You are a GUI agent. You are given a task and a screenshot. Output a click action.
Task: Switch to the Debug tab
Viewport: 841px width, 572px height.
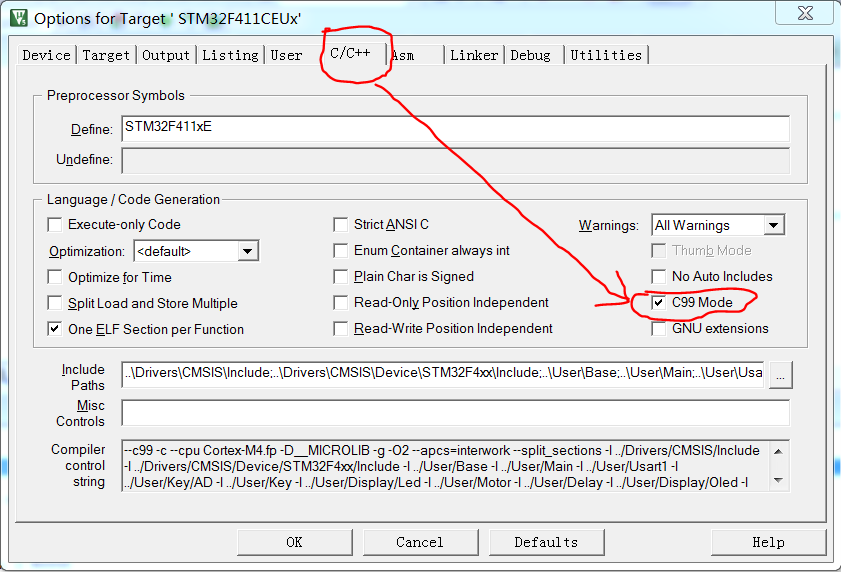(530, 55)
